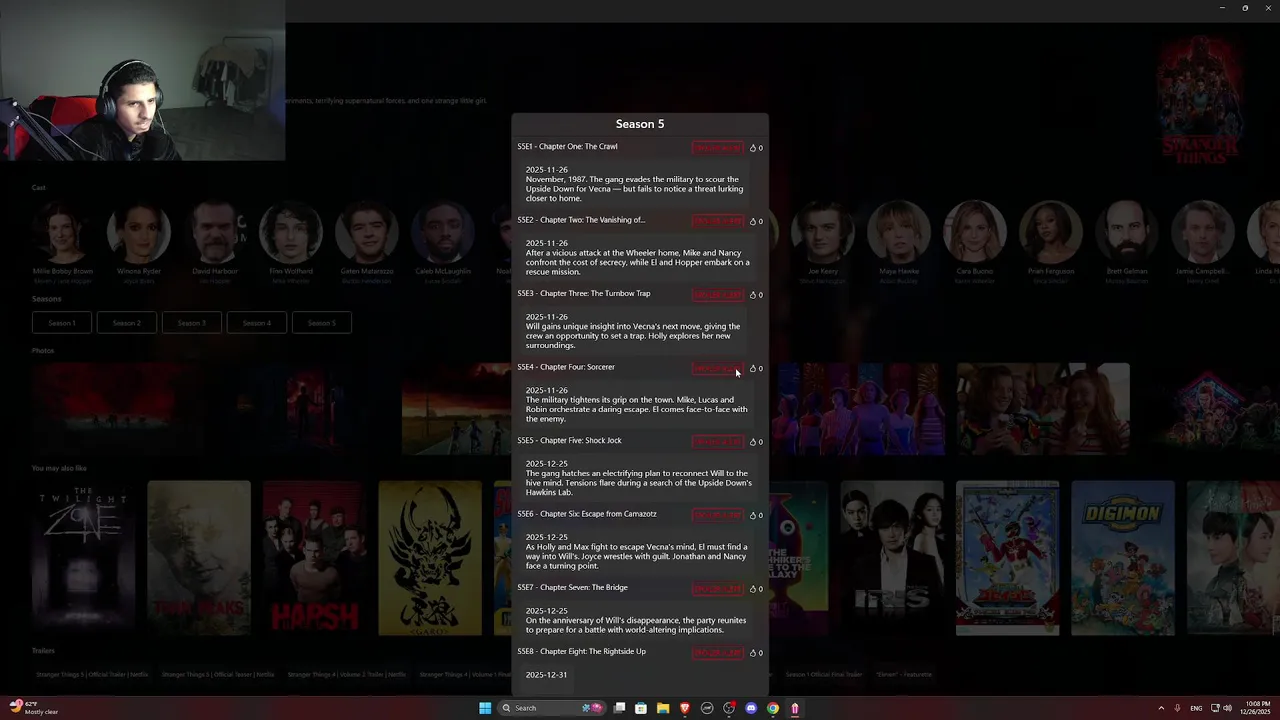Click spoiler alert for The Turnbow Trap

tap(718, 295)
